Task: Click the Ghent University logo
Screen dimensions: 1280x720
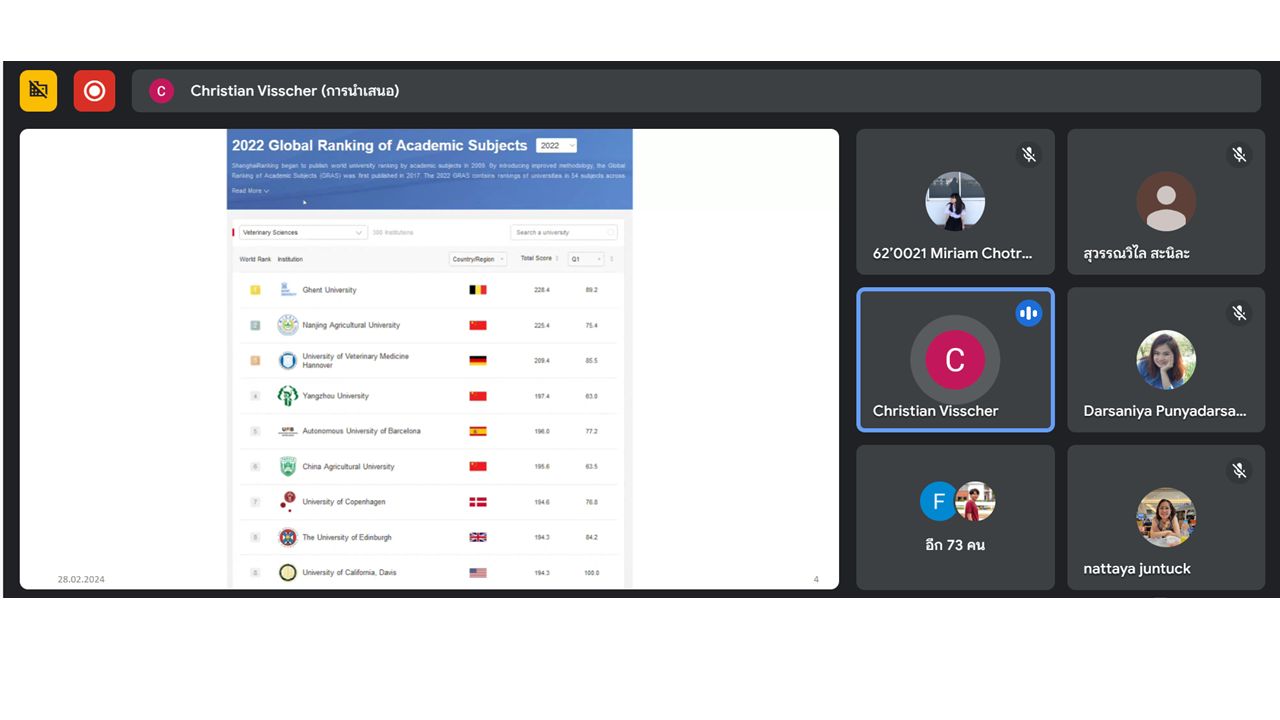Action: (x=287, y=290)
